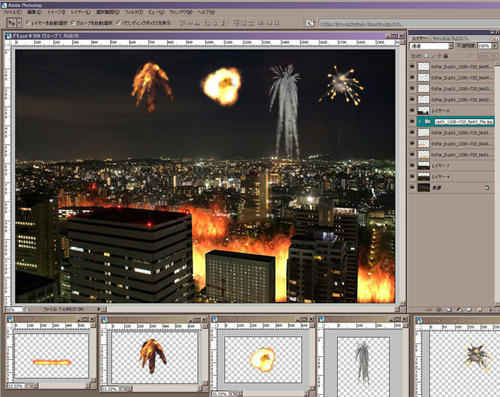Viewport: 500px width, 397px height.
Task: Select the レイヤー 6 layer thumbnail
Action: tap(424, 111)
